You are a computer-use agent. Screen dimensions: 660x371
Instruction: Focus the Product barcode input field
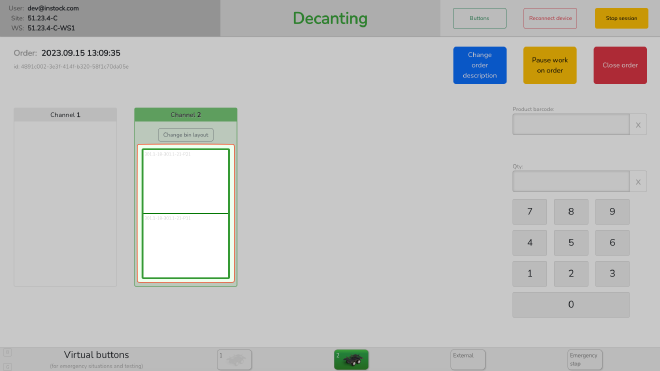point(571,124)
